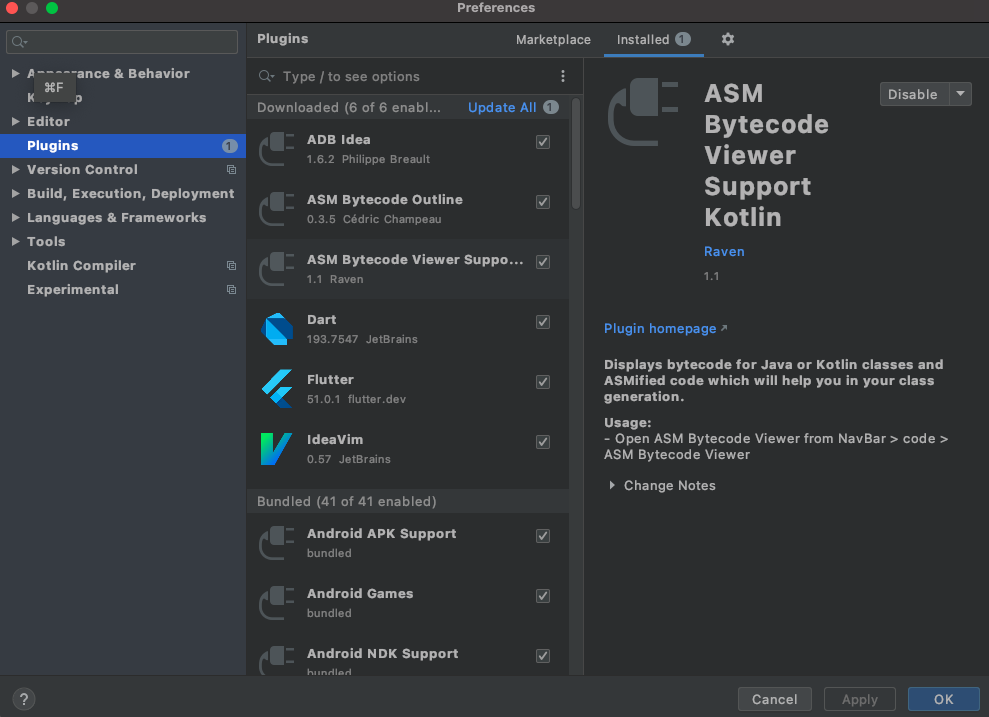Click the IdeaVim plugin icon
The image size is (989, 717).
point(277,449)
